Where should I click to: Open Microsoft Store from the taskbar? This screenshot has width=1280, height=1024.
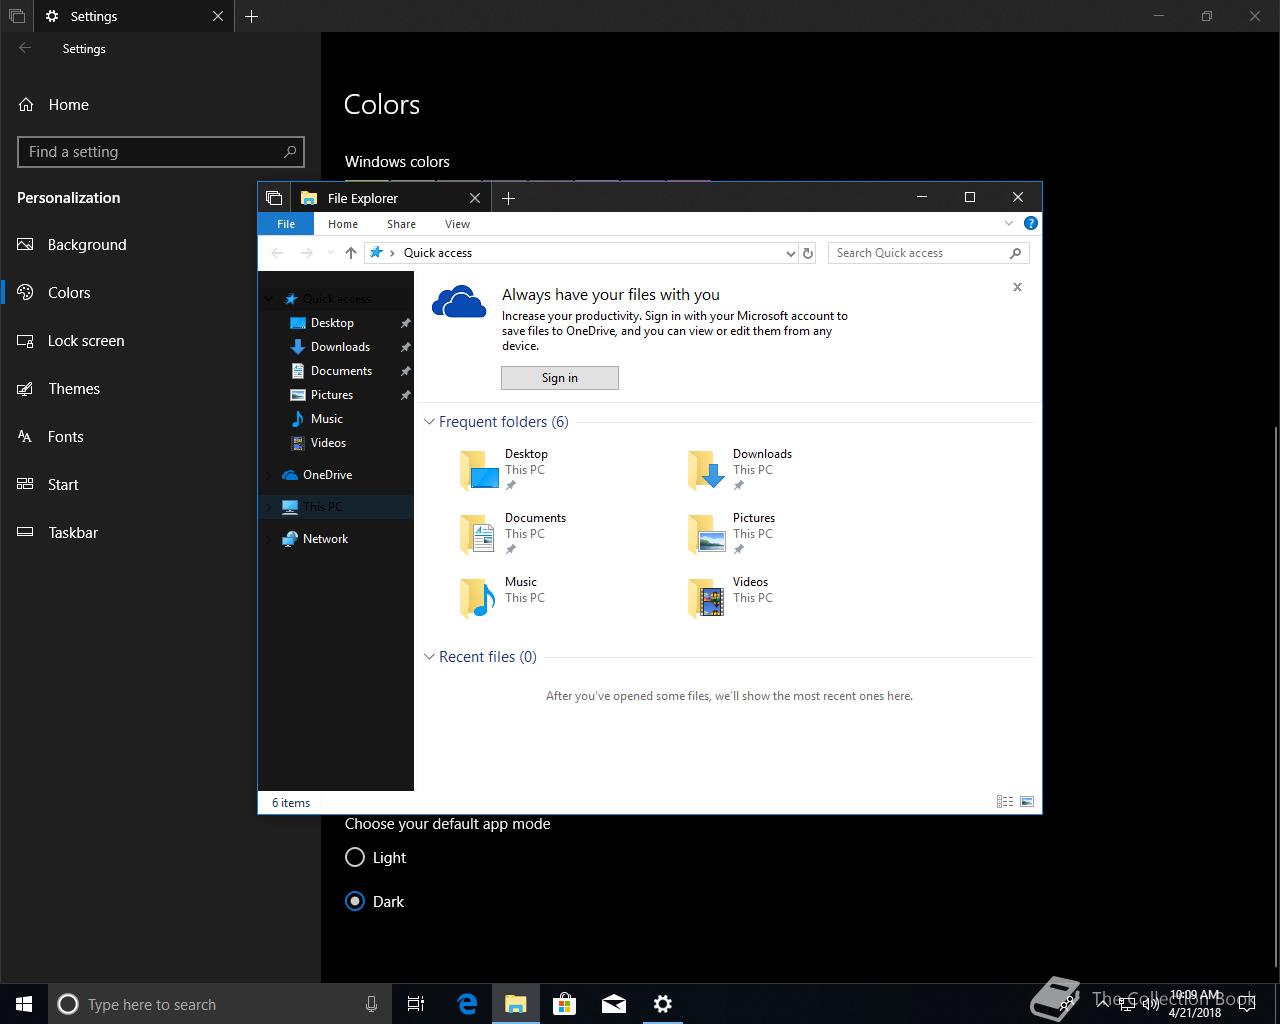tap(565, 1004)
